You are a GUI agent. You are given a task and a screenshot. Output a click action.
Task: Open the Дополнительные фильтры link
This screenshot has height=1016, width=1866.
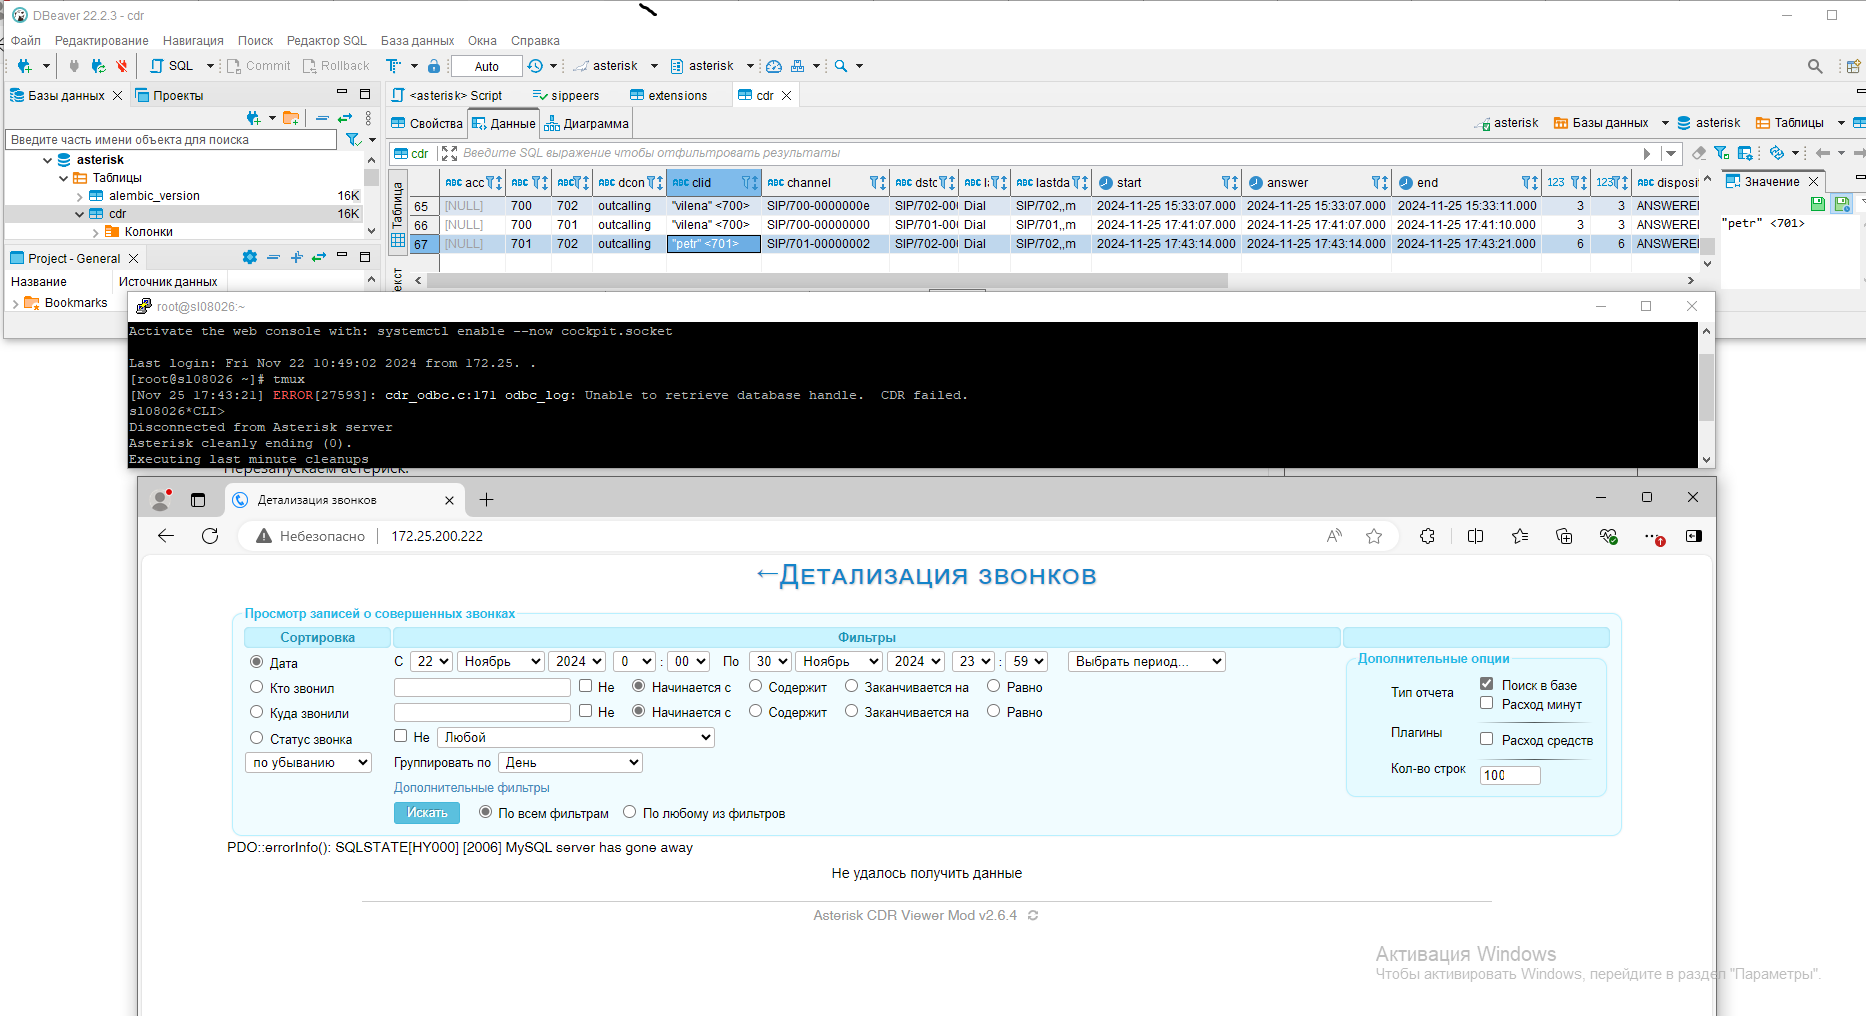(x=471, y=788)
